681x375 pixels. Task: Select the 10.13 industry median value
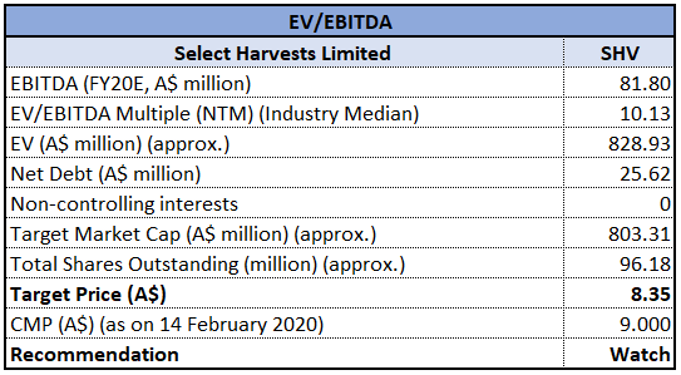tap(619, 113)
